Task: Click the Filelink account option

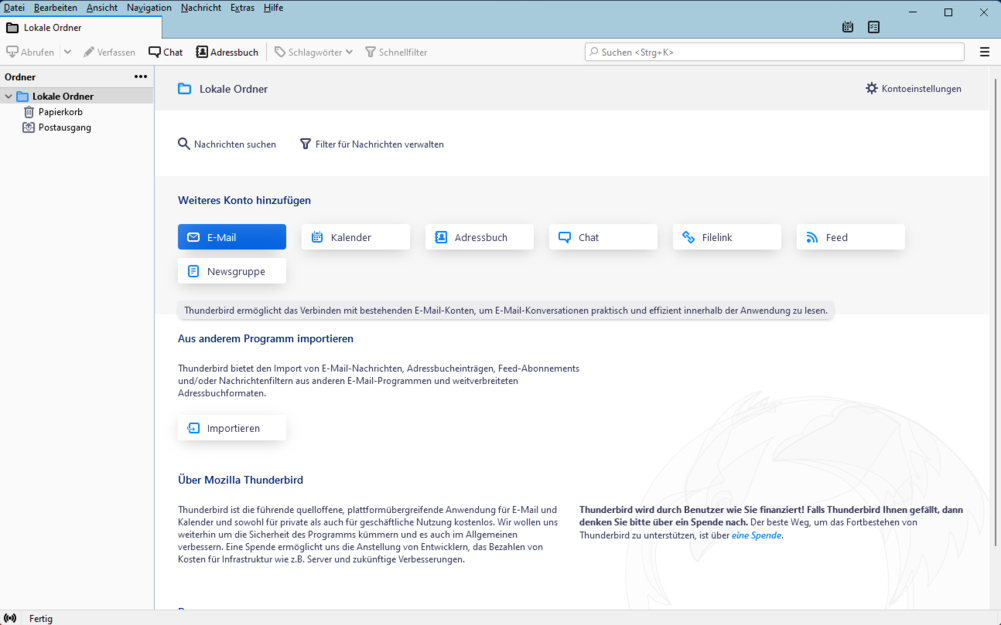Action: coord(727,237)
